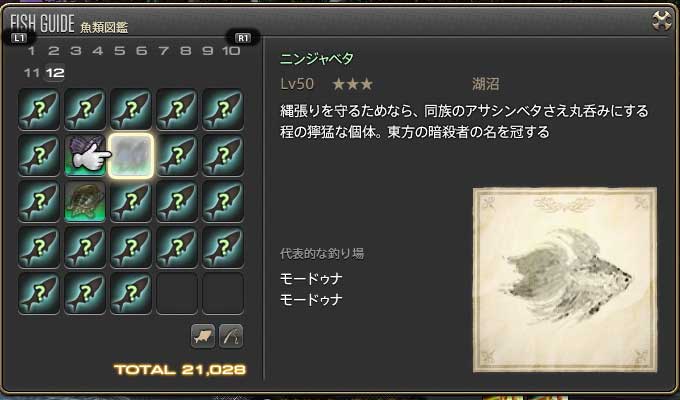Click second モードゥナ fishing location
The image size is (680, 400).
(x=311, y=299)
